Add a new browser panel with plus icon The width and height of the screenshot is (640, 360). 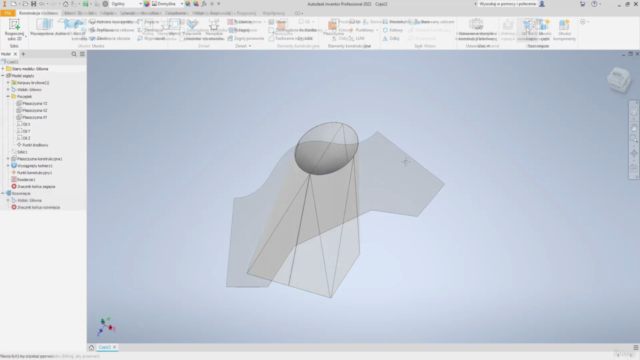(x=23, y=54)
